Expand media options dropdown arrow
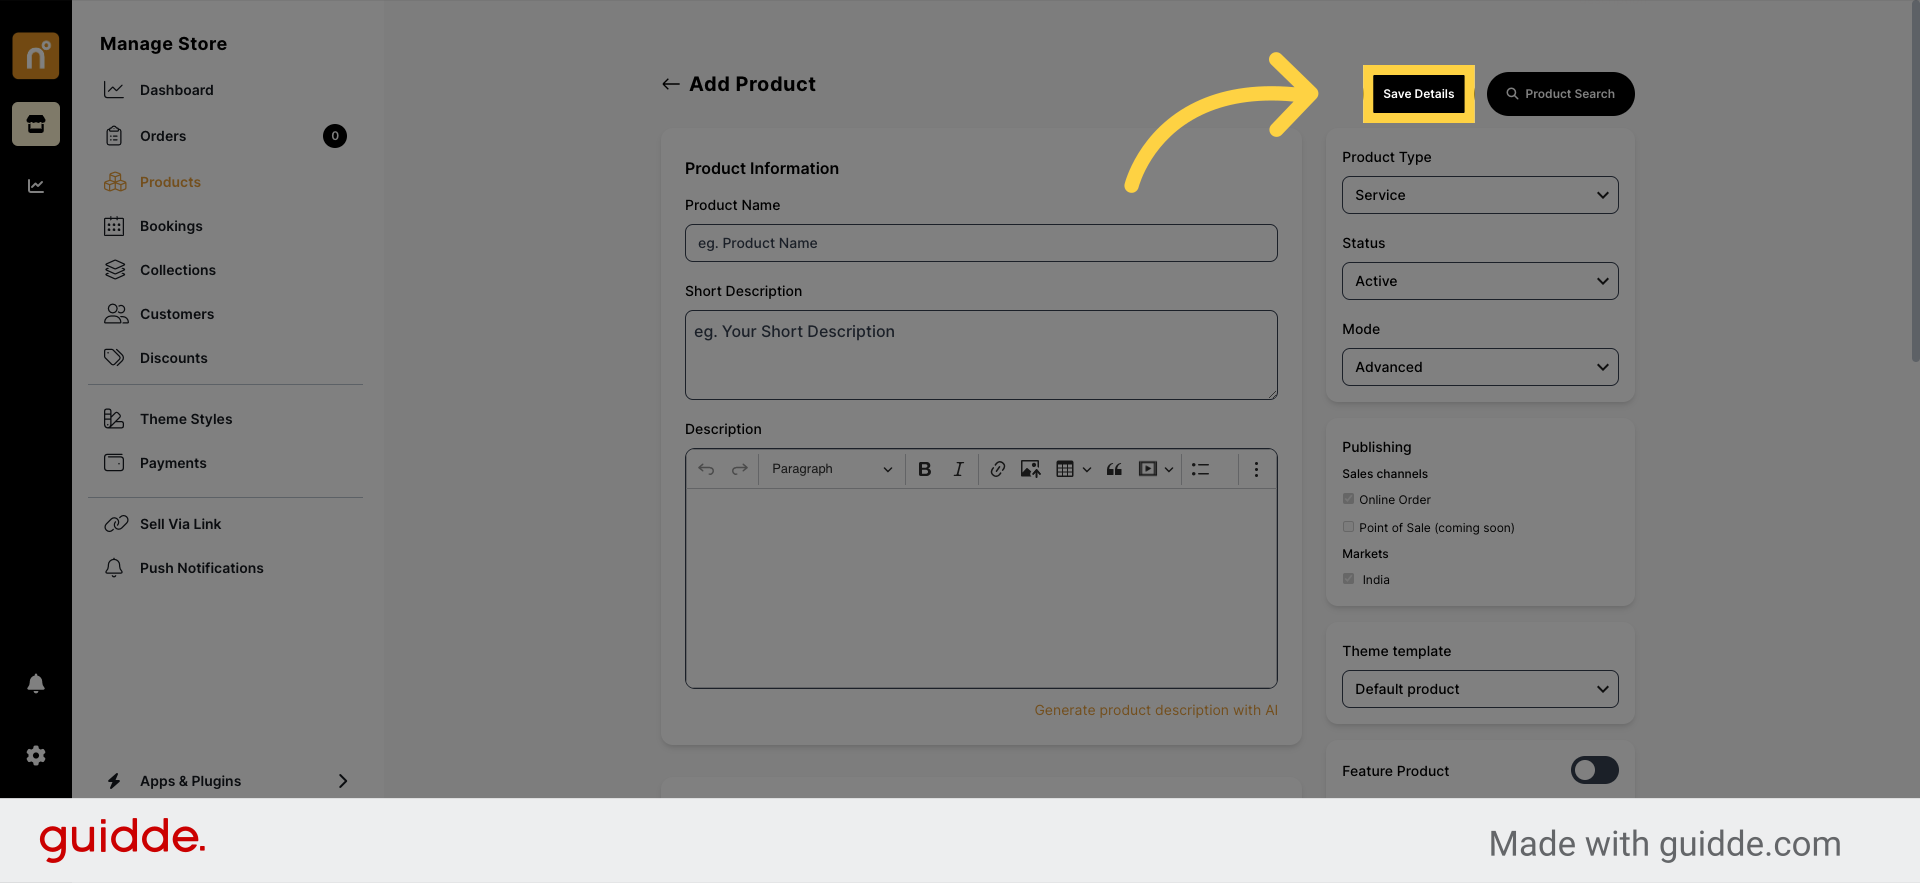This screenshot has height=883, width=1920. click(x=1169, y=469)
